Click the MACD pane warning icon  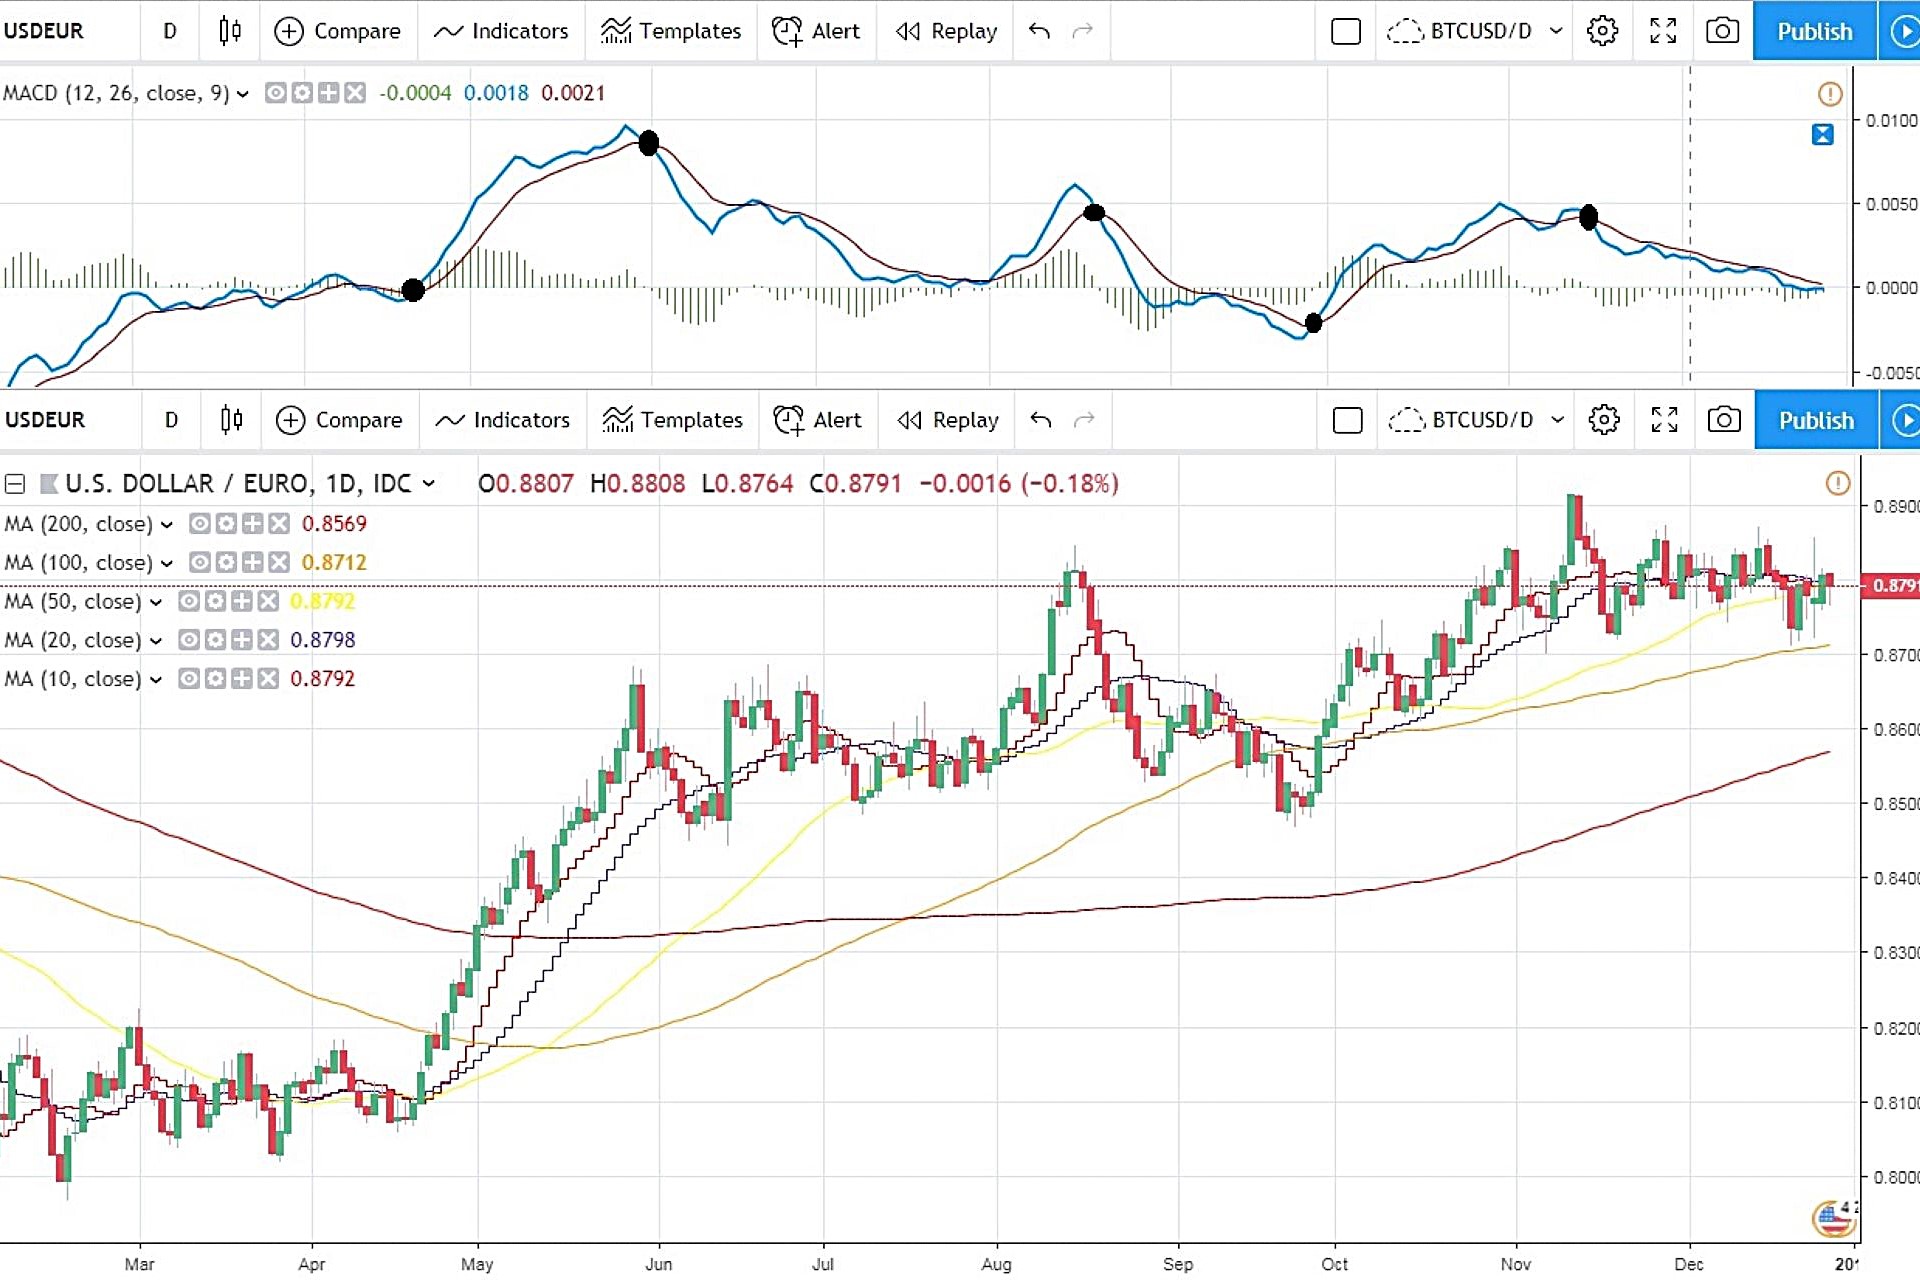pos(1830,94)
